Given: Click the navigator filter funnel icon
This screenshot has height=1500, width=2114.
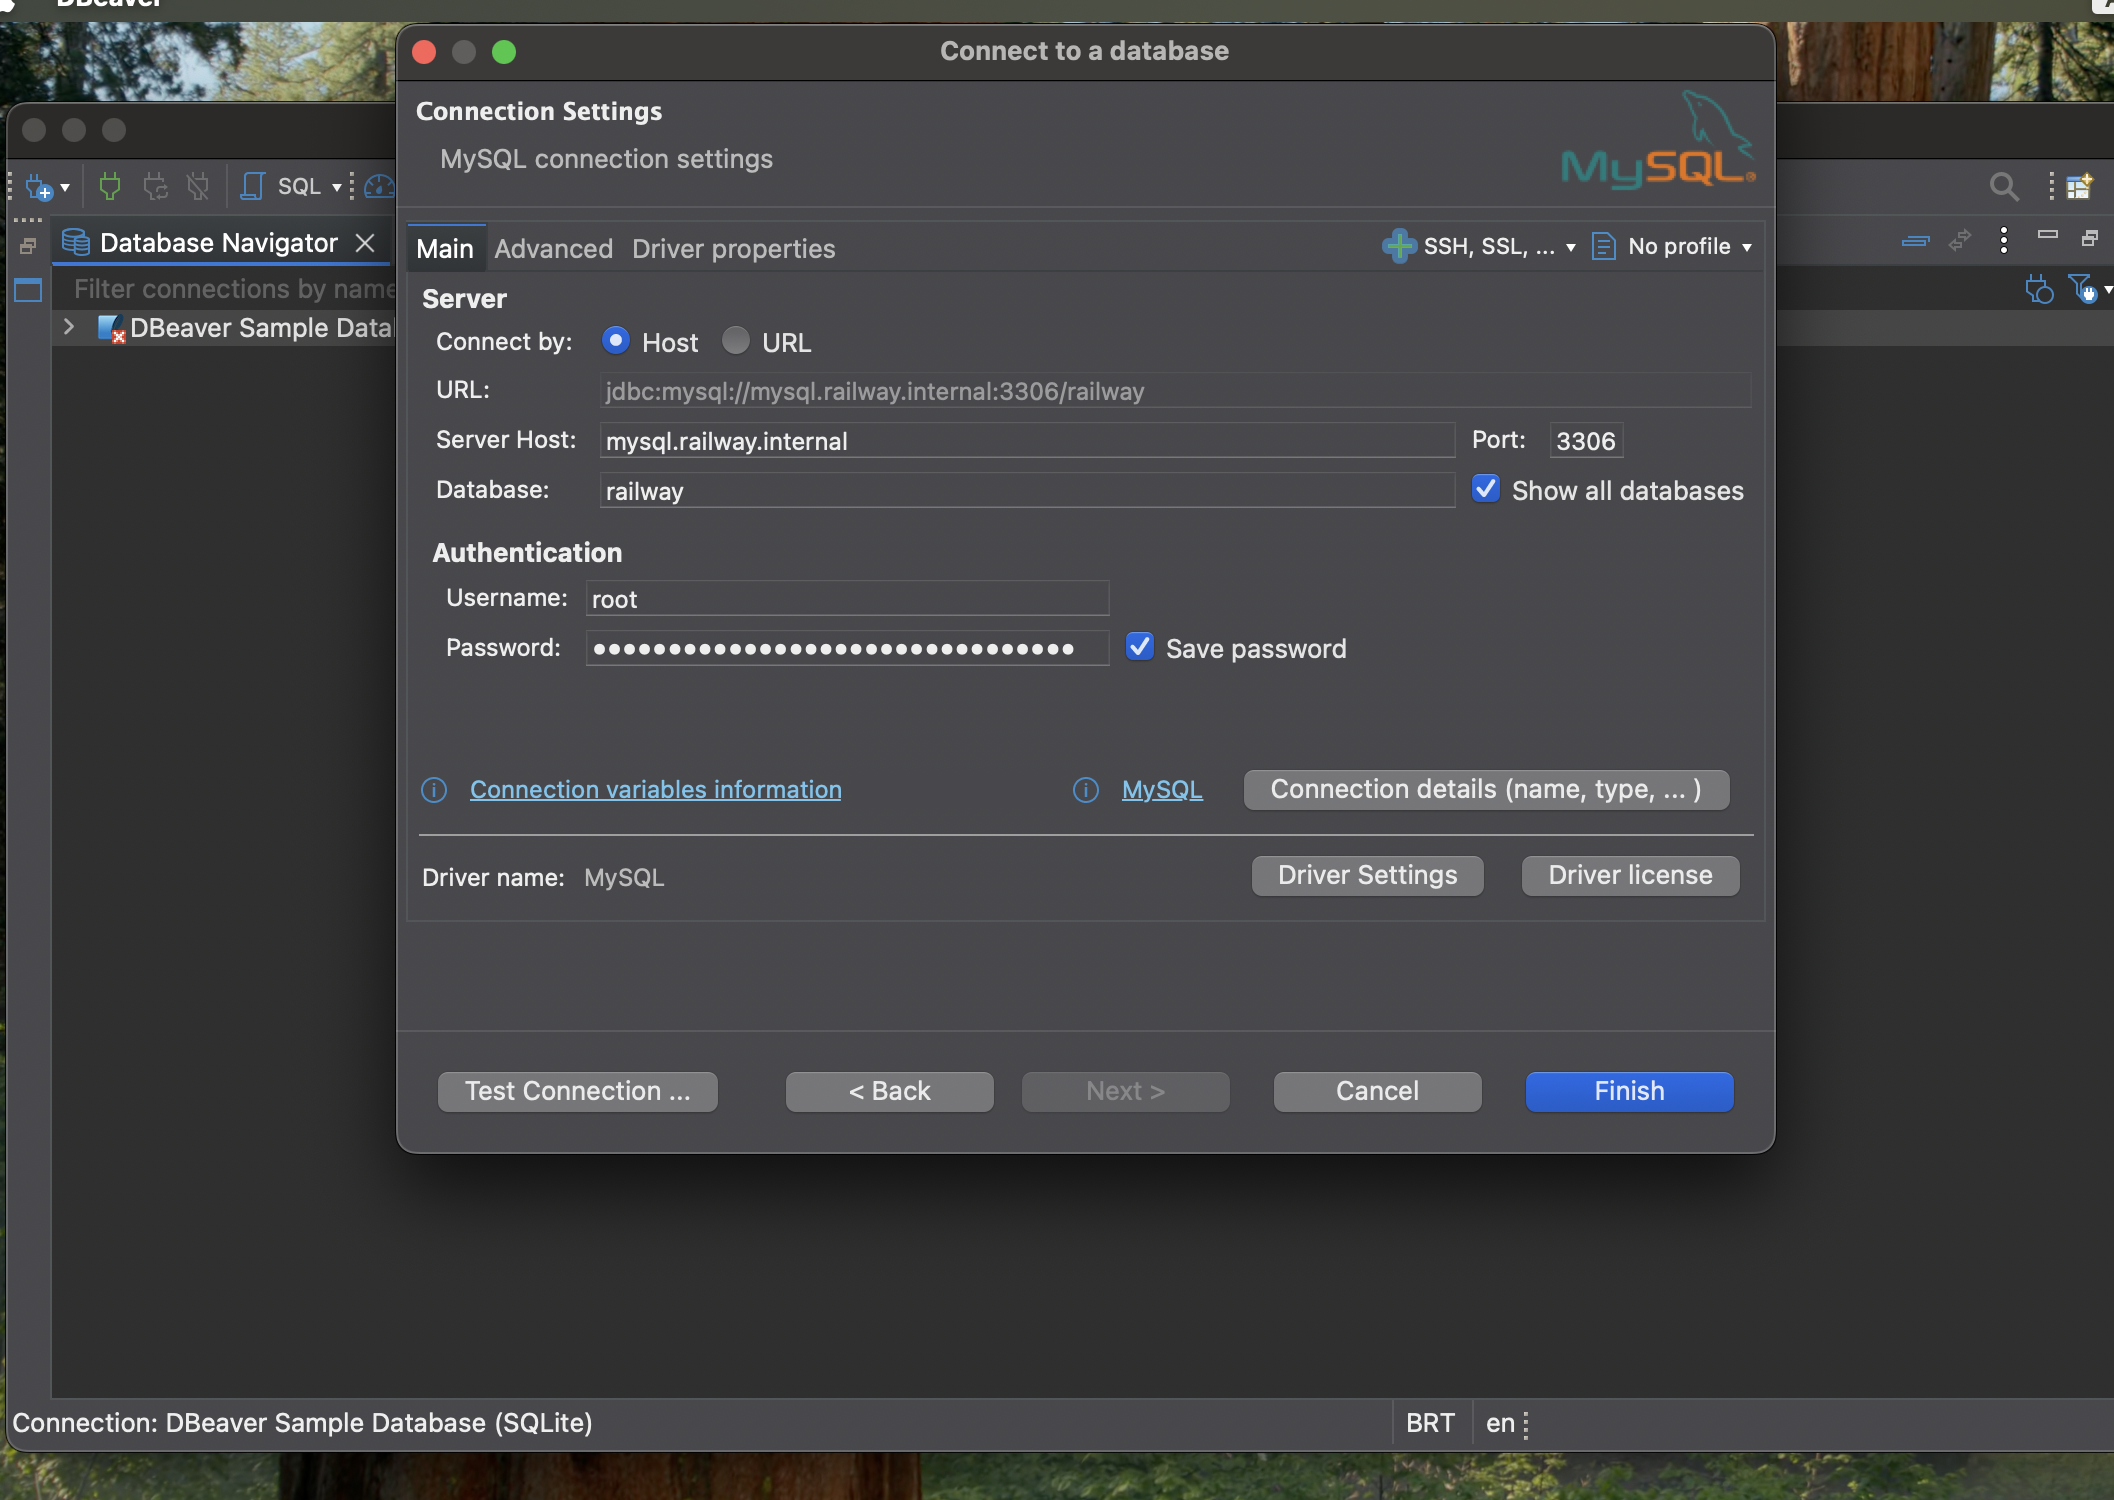Looking at the screenshot, I should pos(2081,289).
